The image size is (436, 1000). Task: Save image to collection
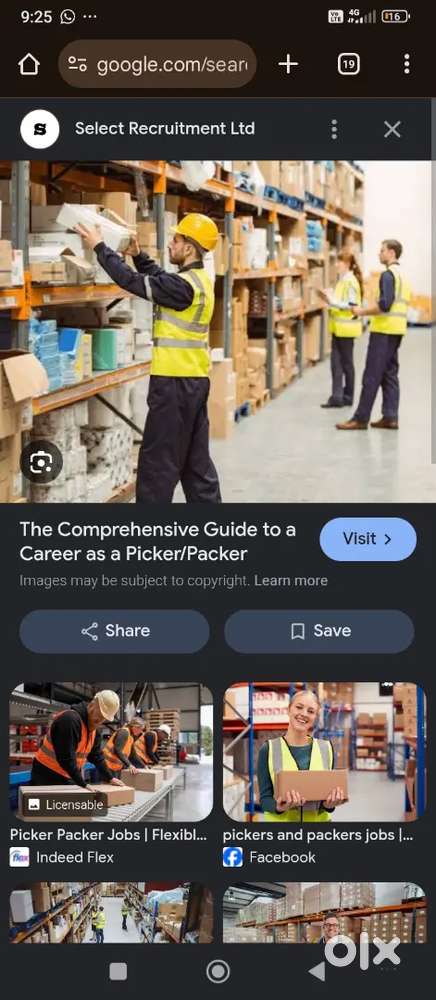pos(319,631)
